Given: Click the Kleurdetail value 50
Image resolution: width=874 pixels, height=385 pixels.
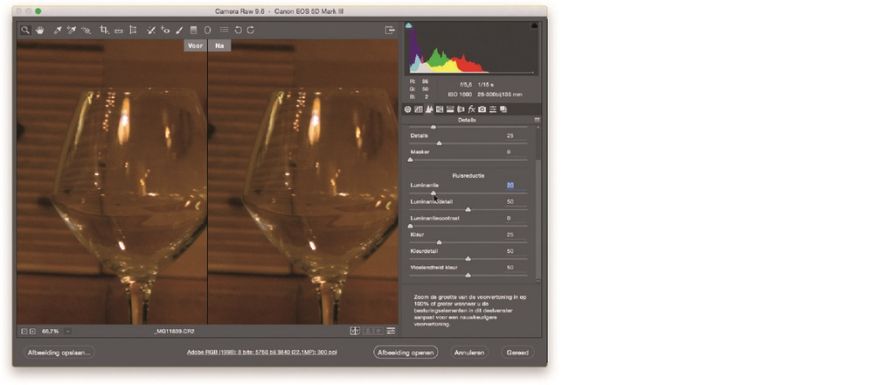Looking at the screenshot, I should pyautogui.click(x=510, y=251).
